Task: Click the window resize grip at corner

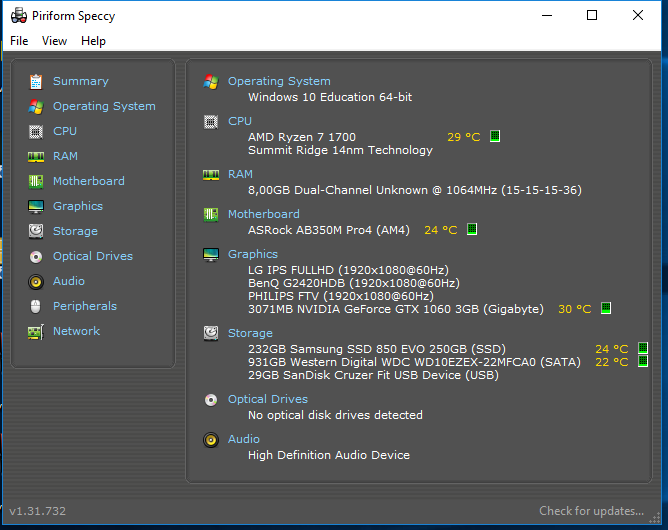Action: [x=655, y=519]
